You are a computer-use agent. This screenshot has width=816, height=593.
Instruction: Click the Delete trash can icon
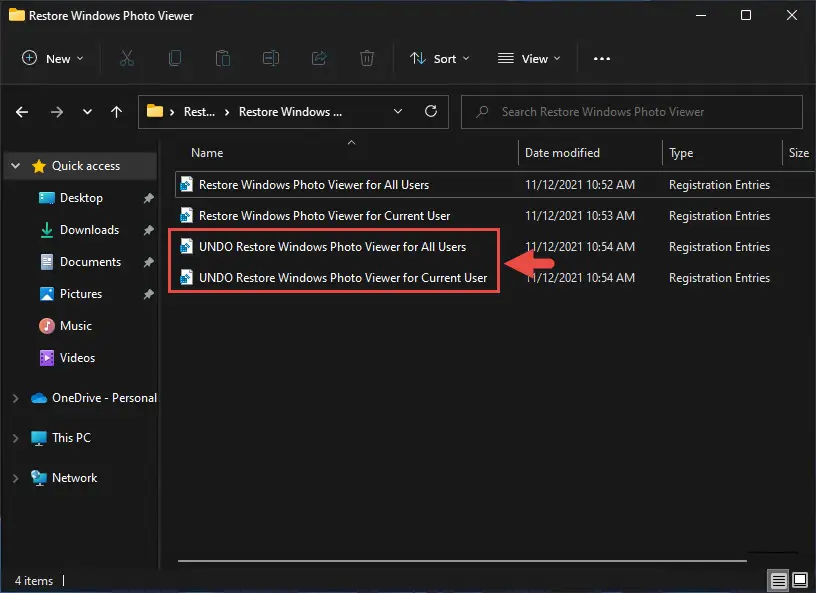367,58
